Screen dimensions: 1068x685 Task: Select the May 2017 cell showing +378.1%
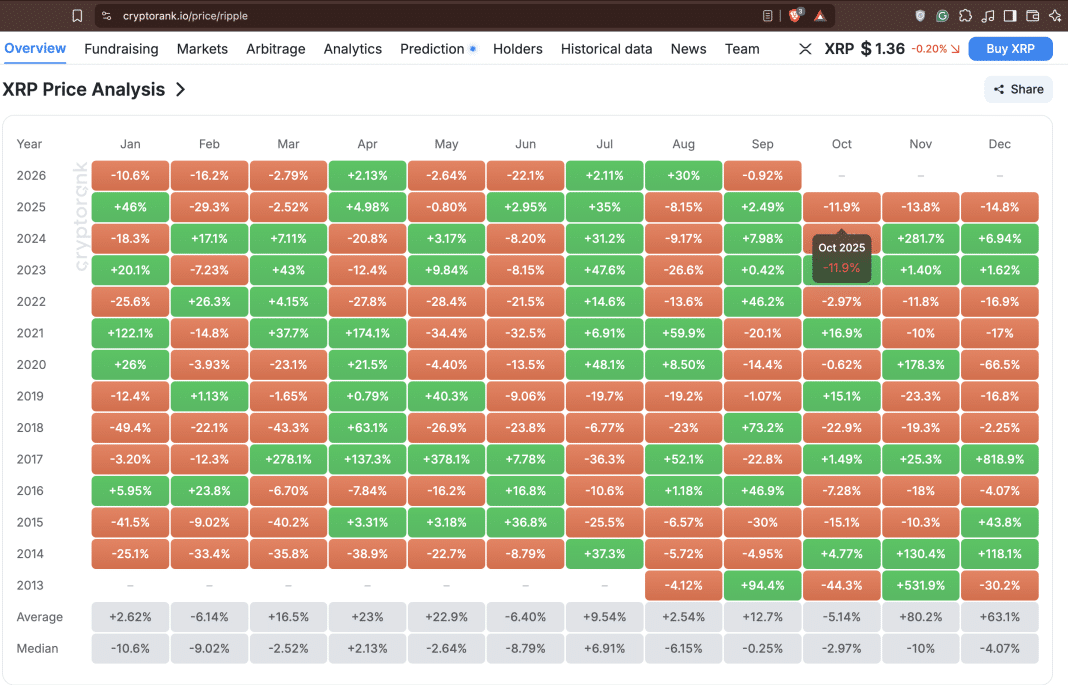click(446, 460)
